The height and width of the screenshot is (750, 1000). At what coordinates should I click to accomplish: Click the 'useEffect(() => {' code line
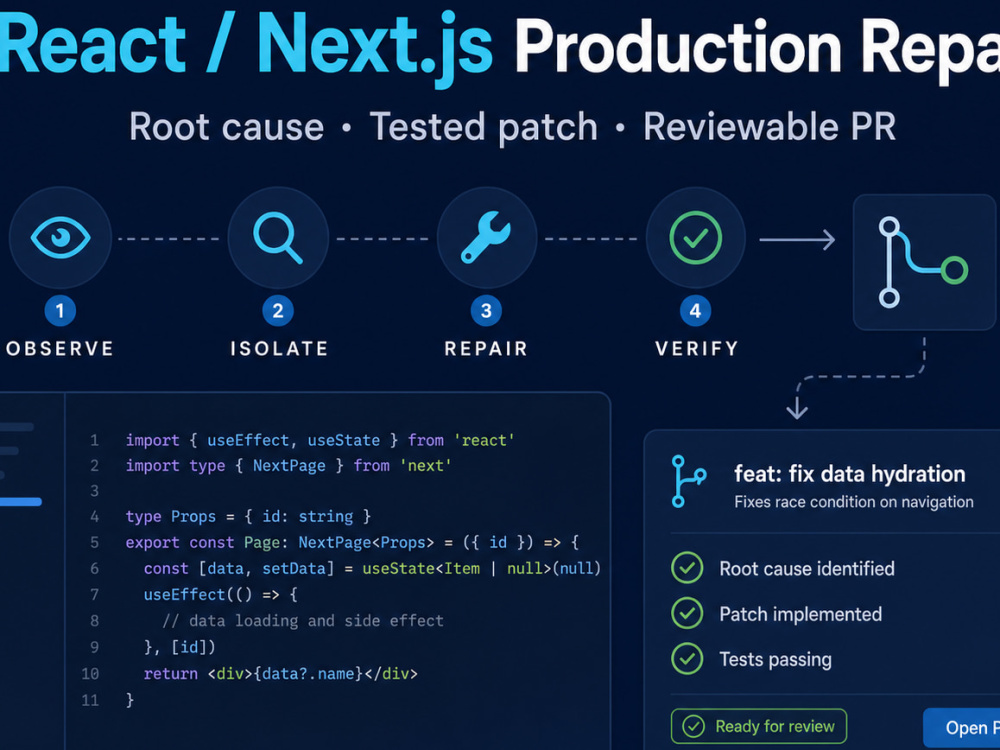[221, 594]
